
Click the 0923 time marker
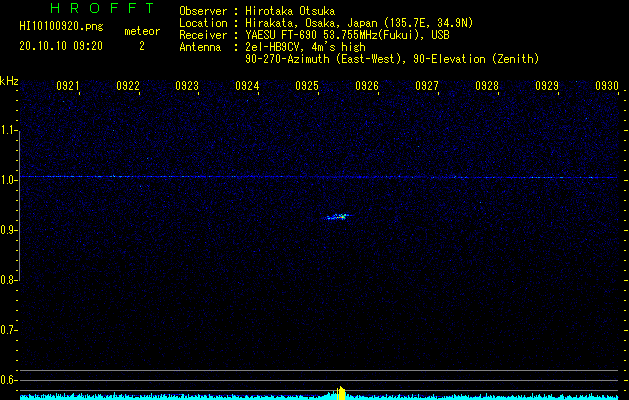tap(187, 85)
